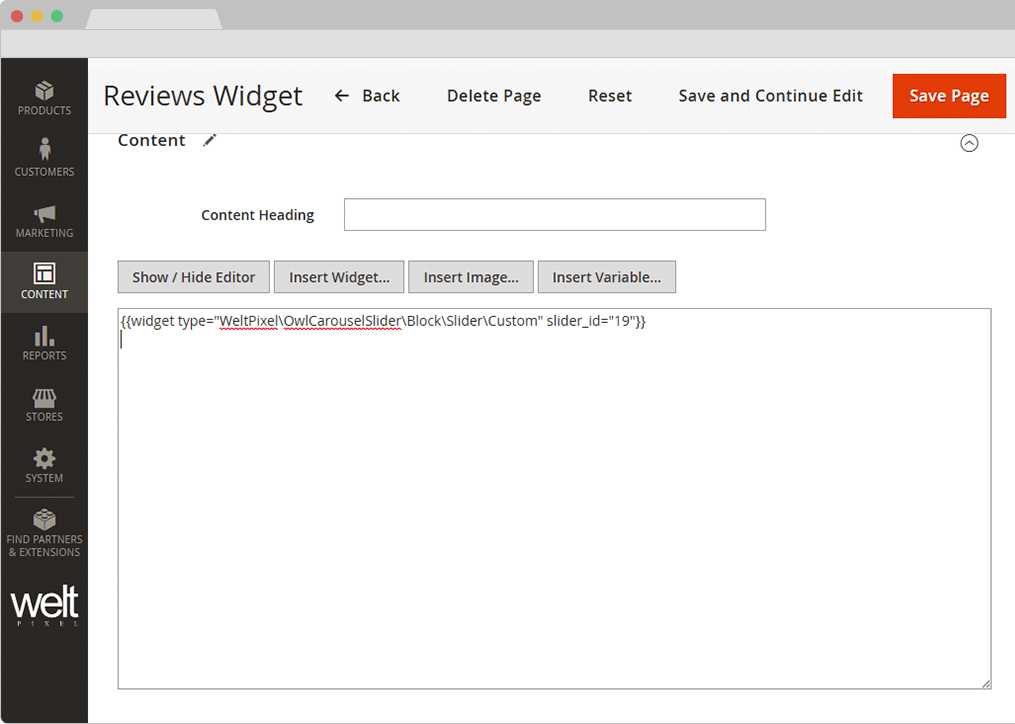This screenshot has width=1015, height=724.
Task: Open the Customers sidebar icon
Action: point(44,151)
